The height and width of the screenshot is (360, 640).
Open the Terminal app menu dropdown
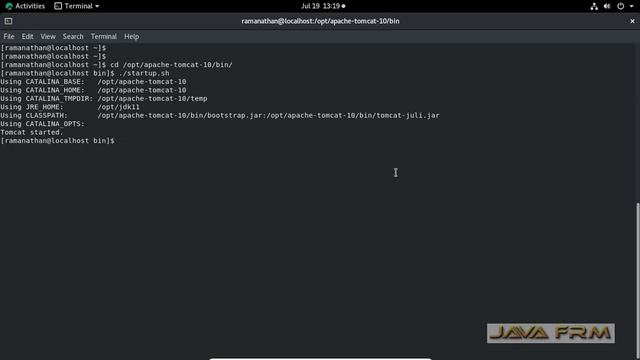click(77, 6)
